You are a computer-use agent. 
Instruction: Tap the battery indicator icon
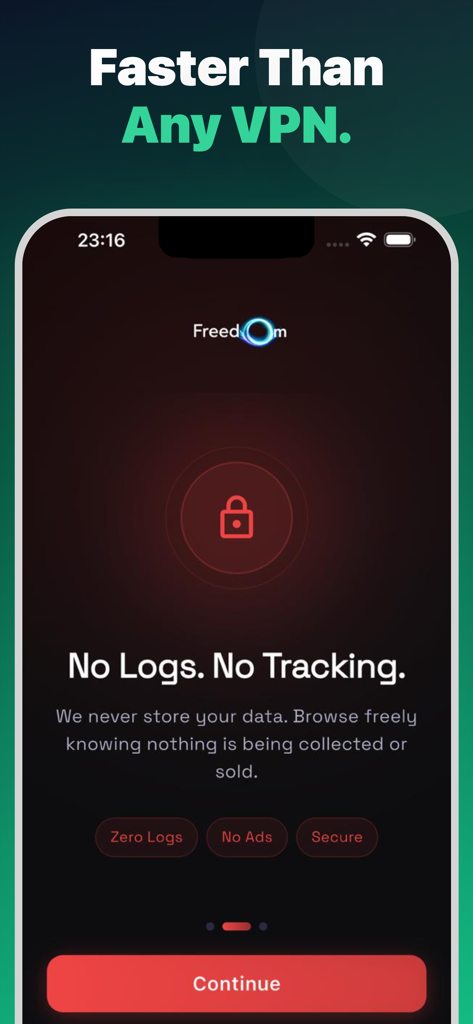point(400,240)
